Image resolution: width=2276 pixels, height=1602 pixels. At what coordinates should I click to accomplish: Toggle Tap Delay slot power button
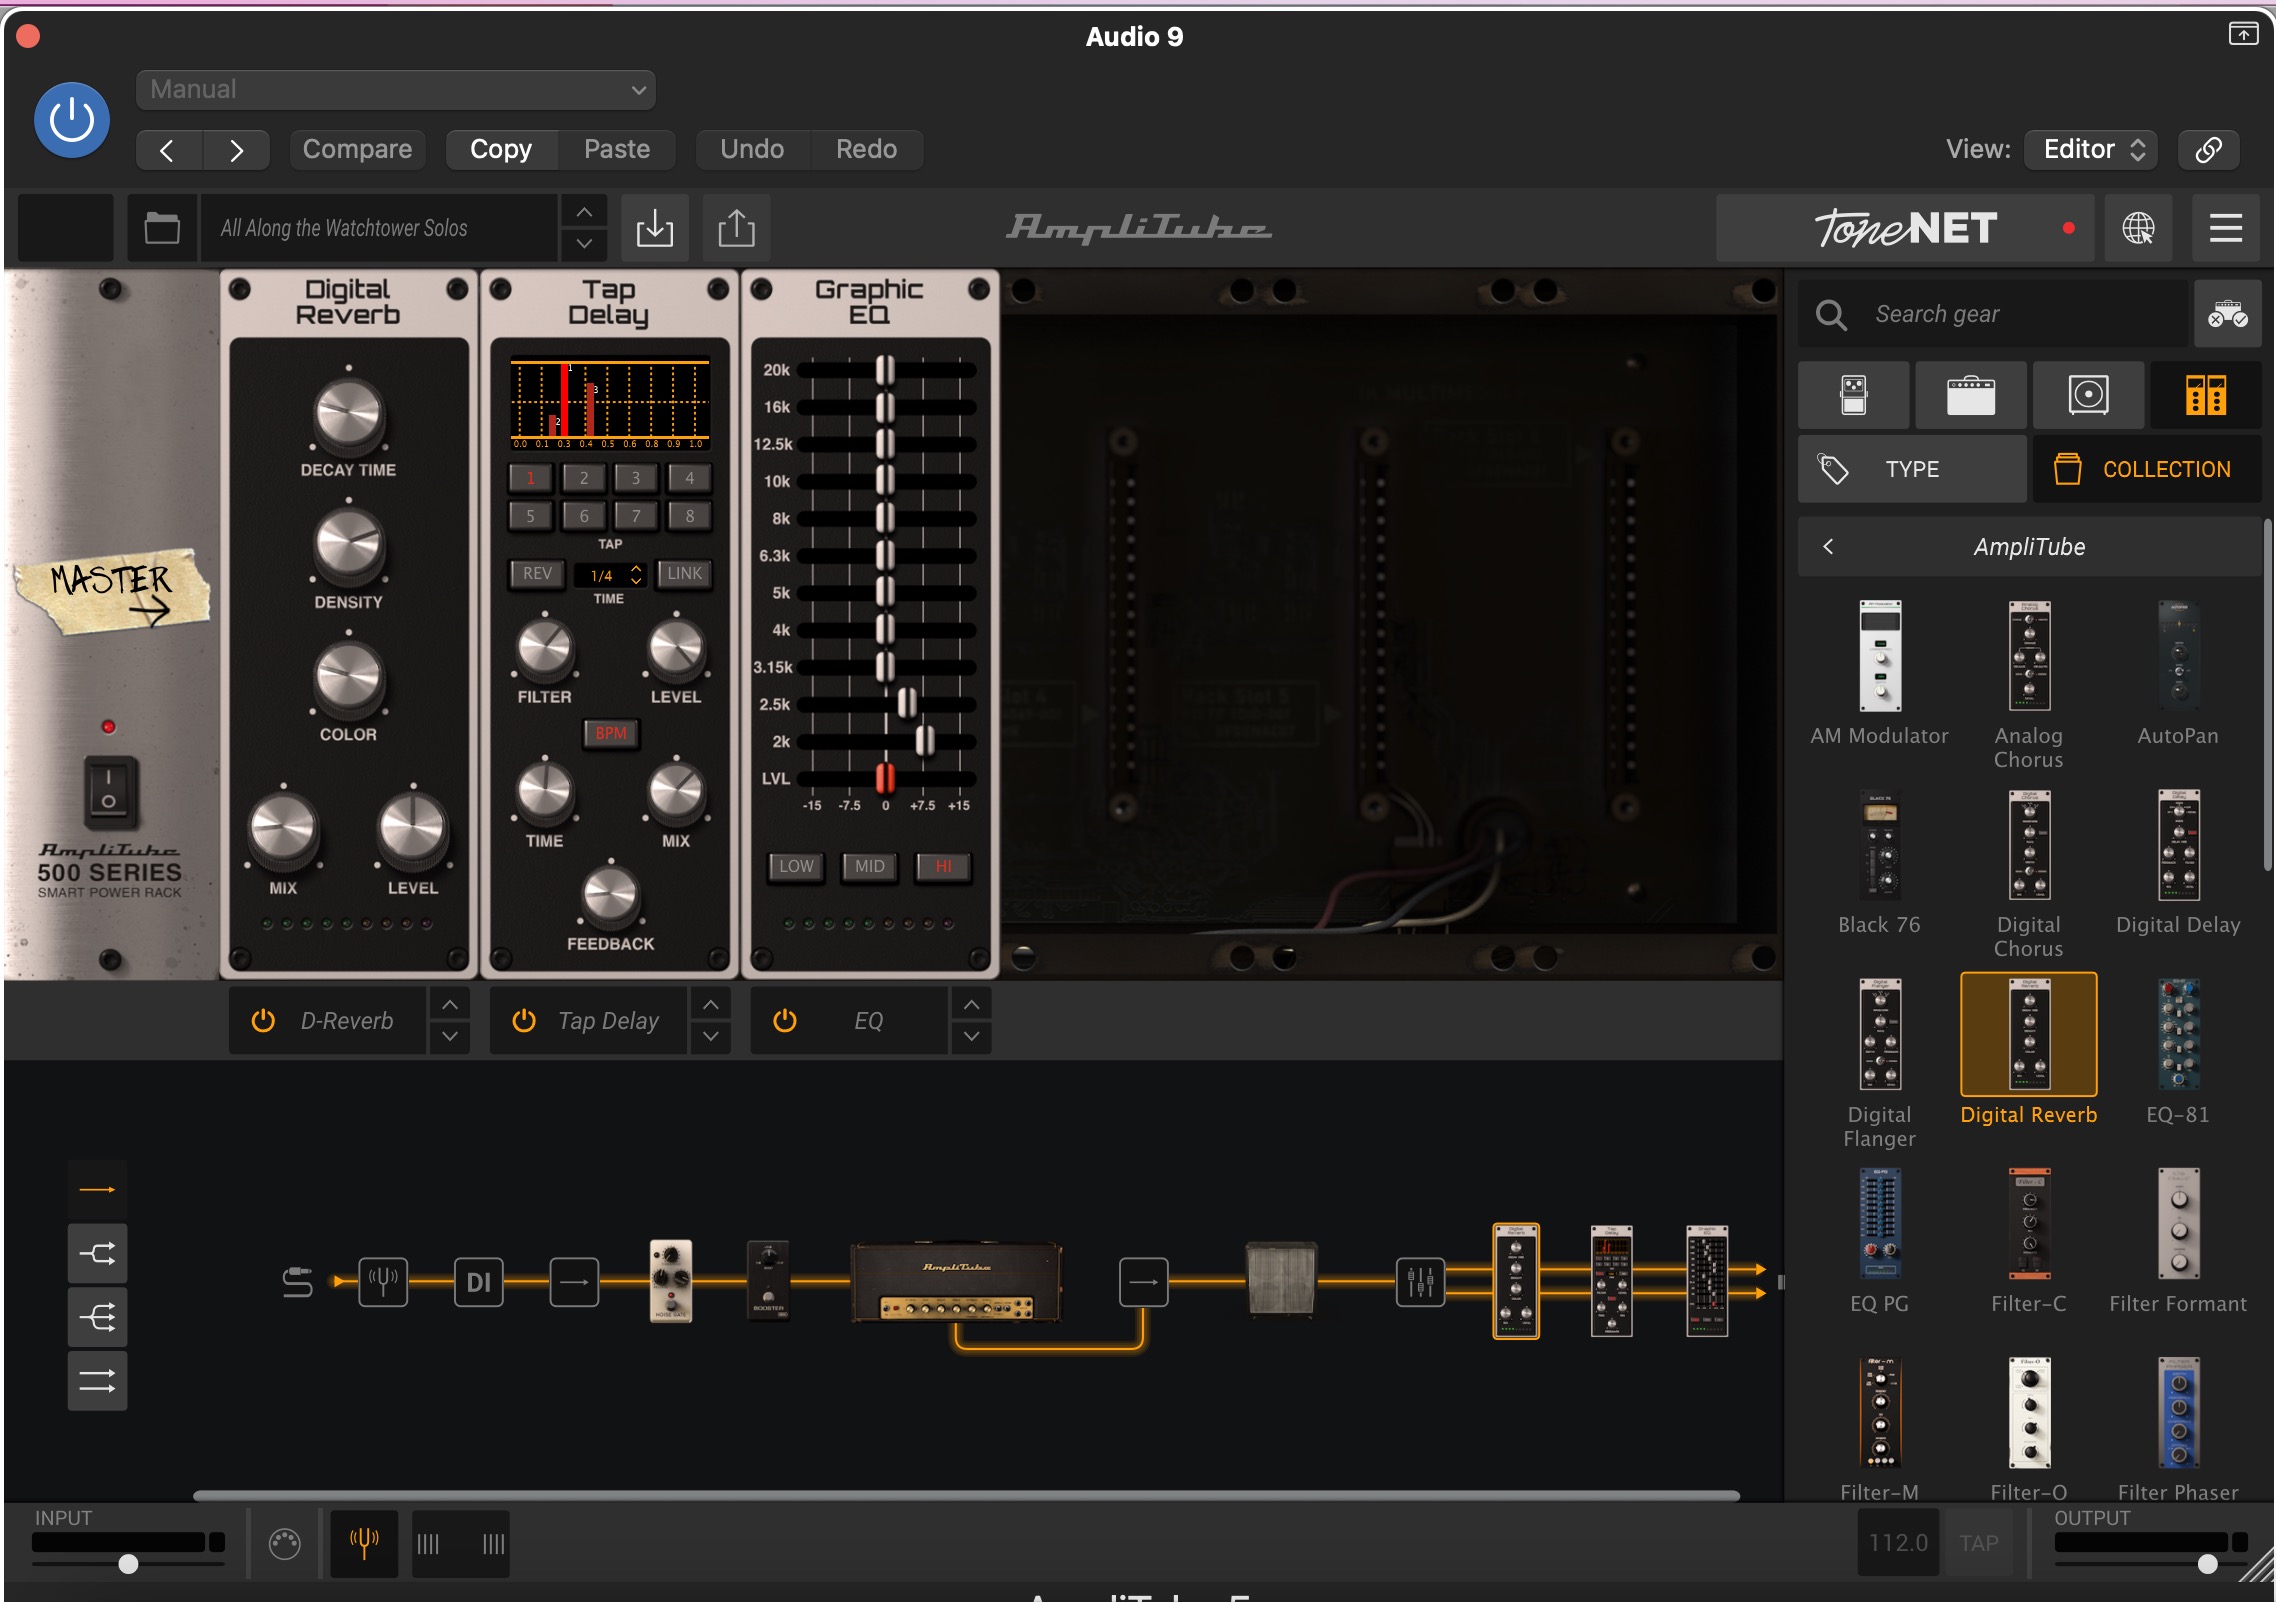524,1021
